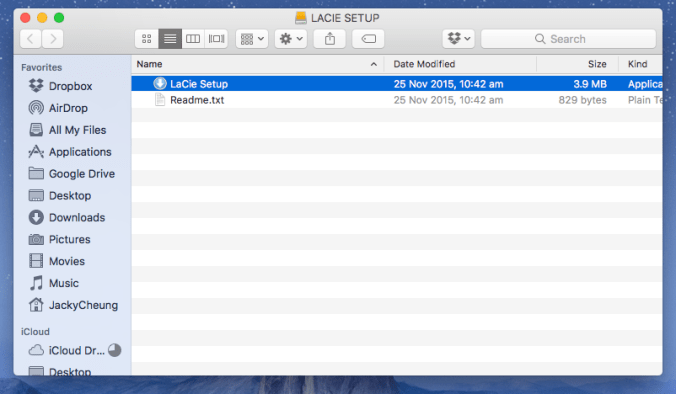Click the Search field

coord(568,39)
